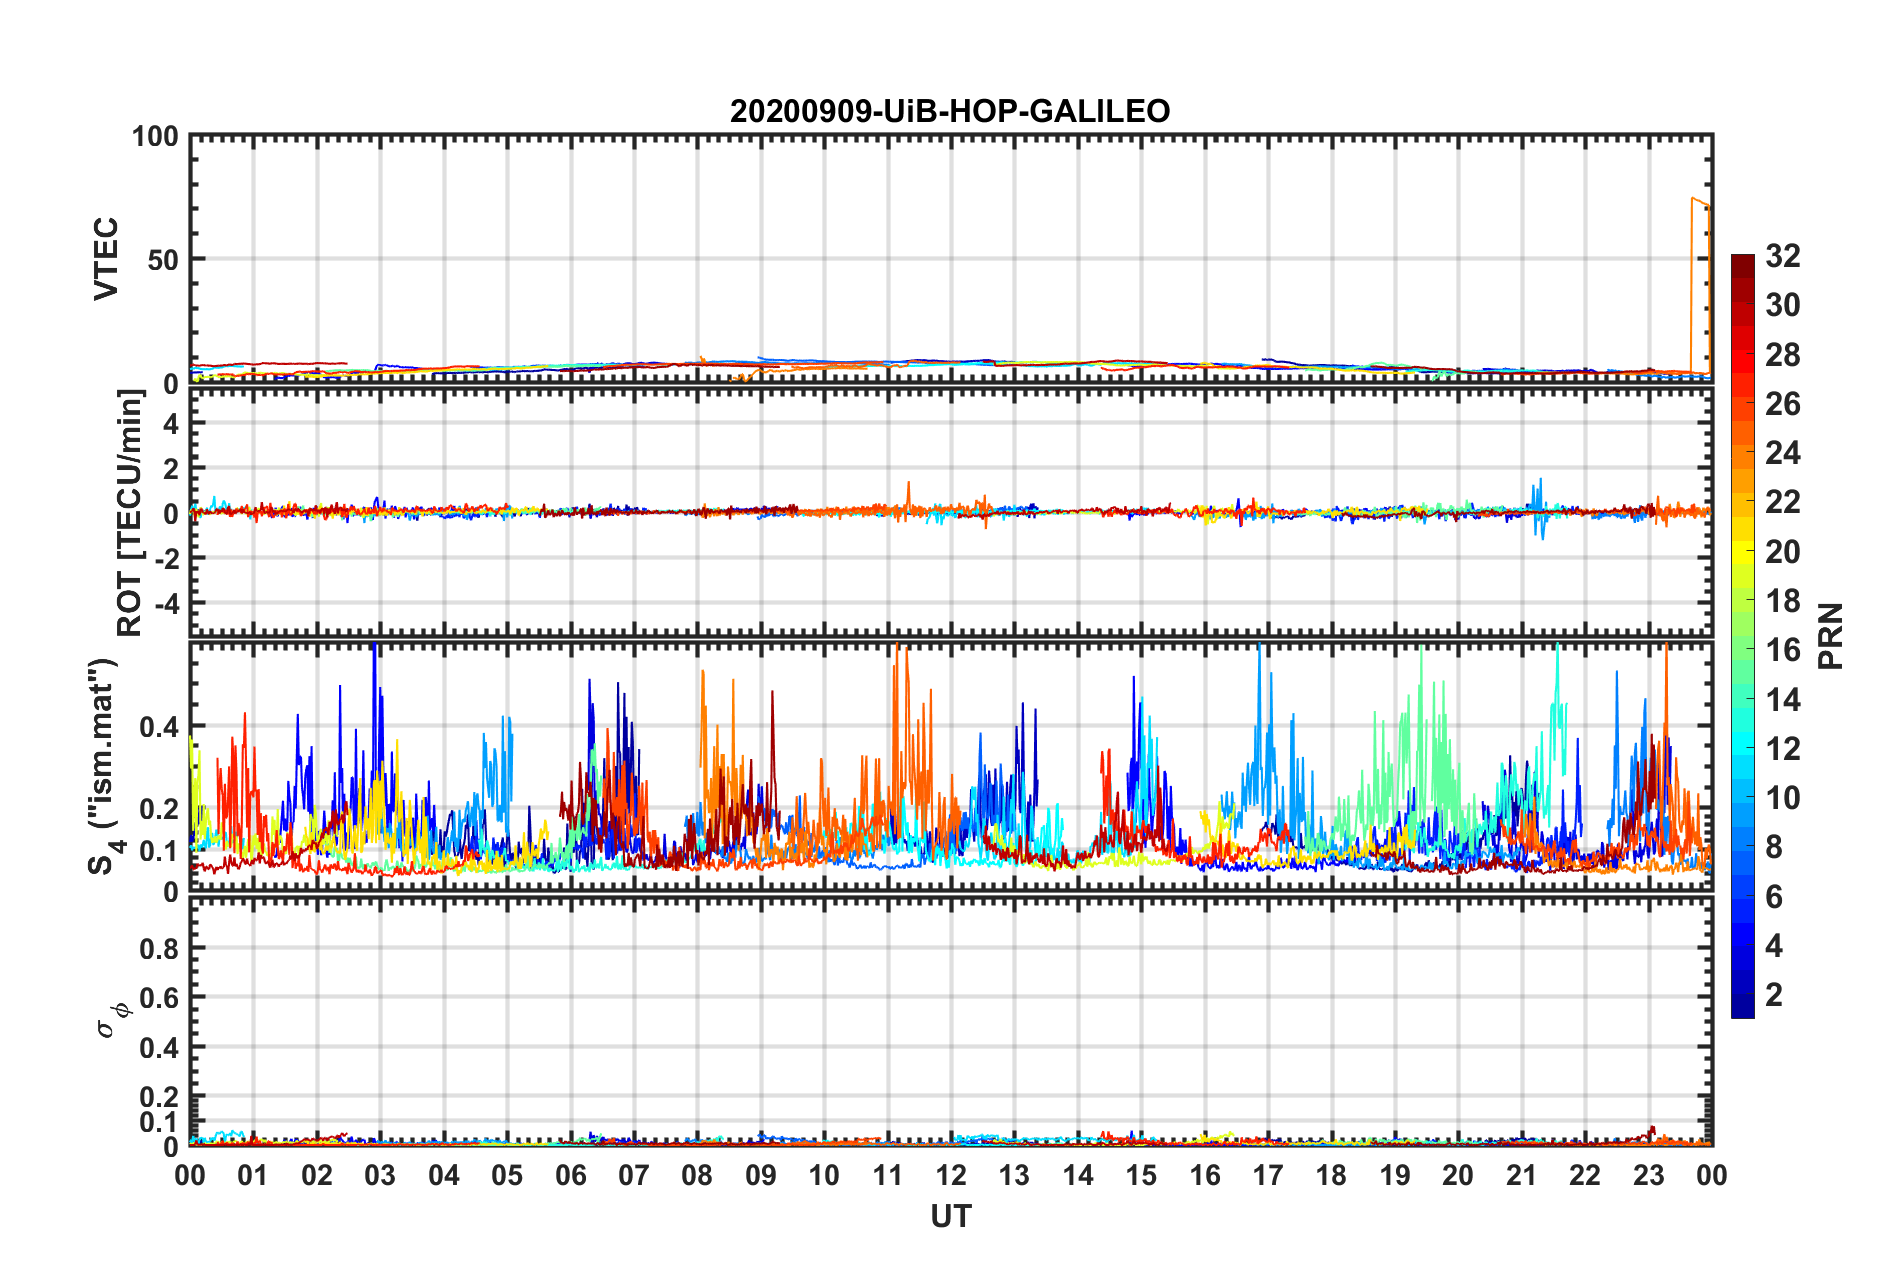This screenshot has width=1902, height=1272.
Task: Select the UT x-axis label
Action: tap(951, 1216)
